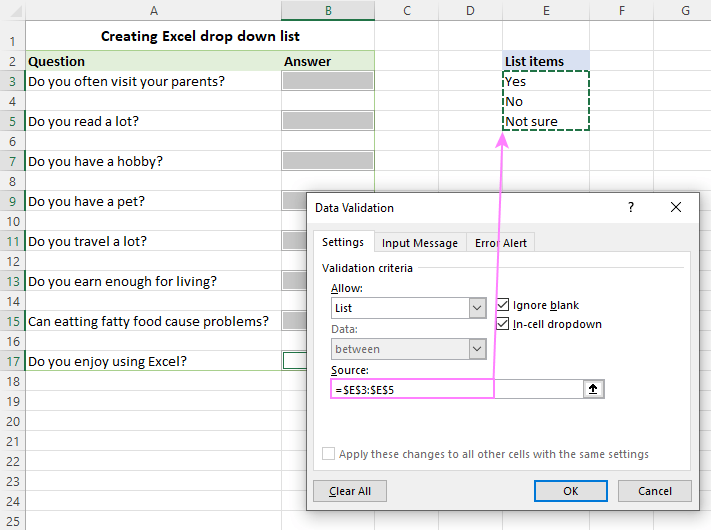Select column B header
Image resolution: width=711 pixels, height=530 pixels.
[x=328, y=10]
